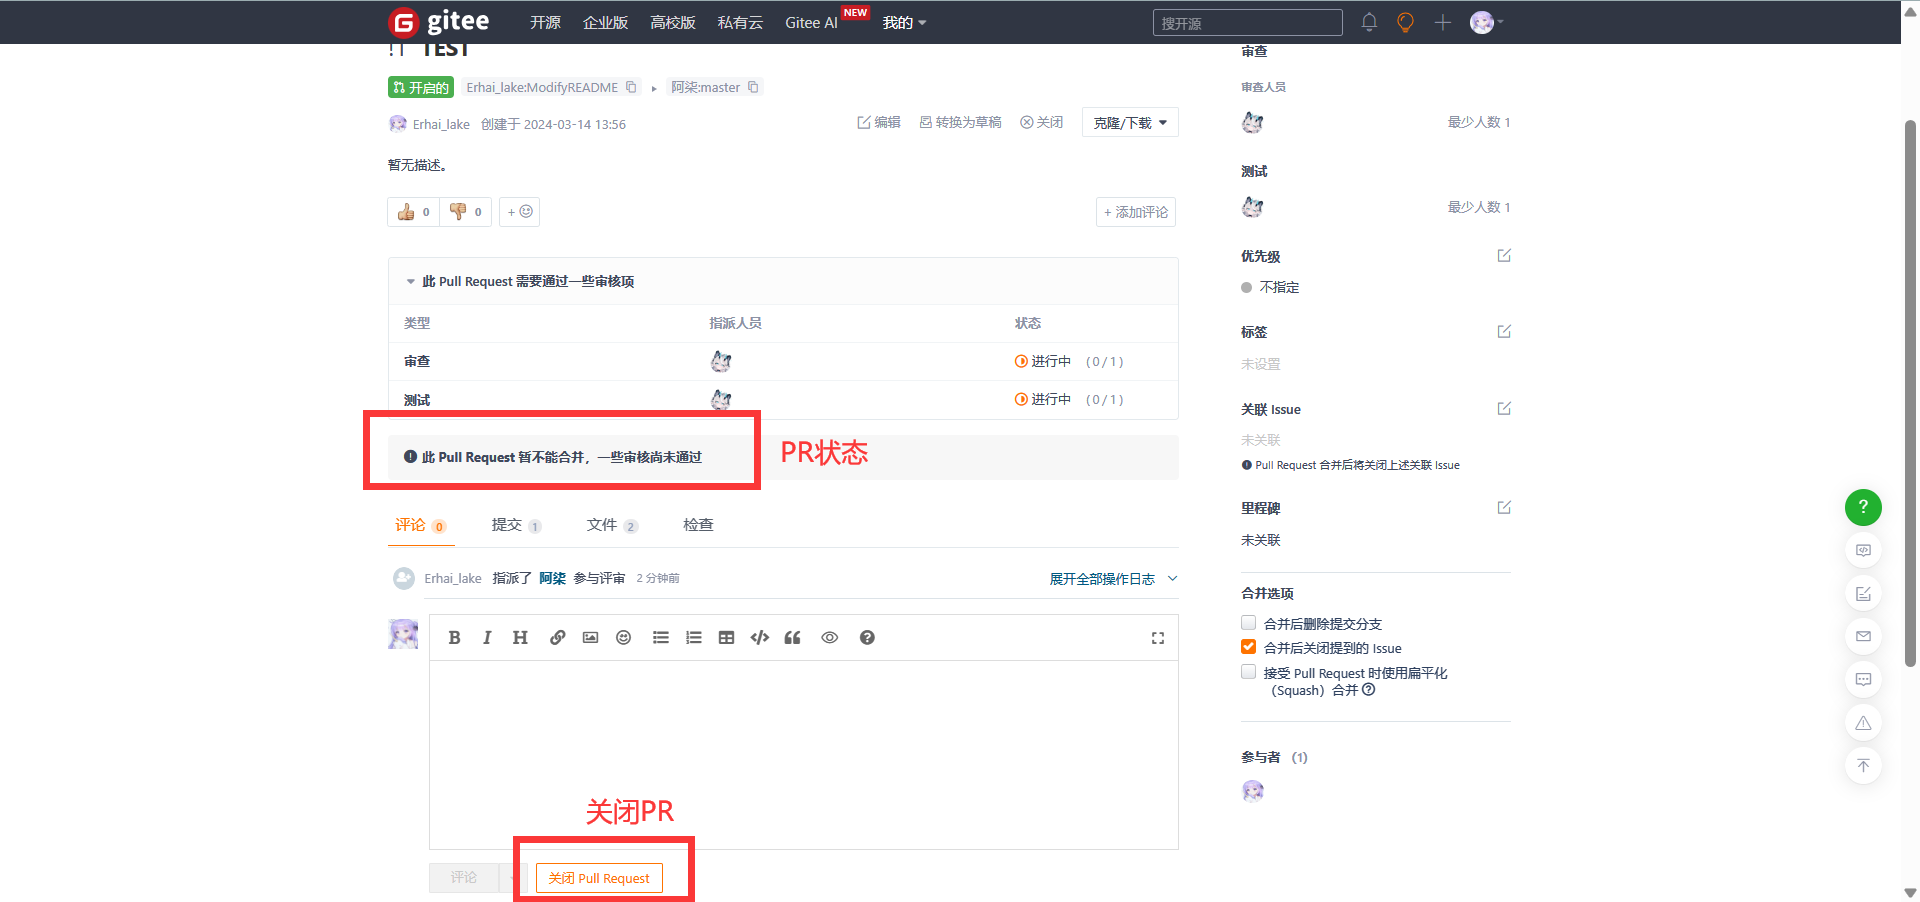The height and width of the screenshot is (902, 1920).
Task: Open the 克隆/下载 dropdown
Action: click(x=1130, y=123)
